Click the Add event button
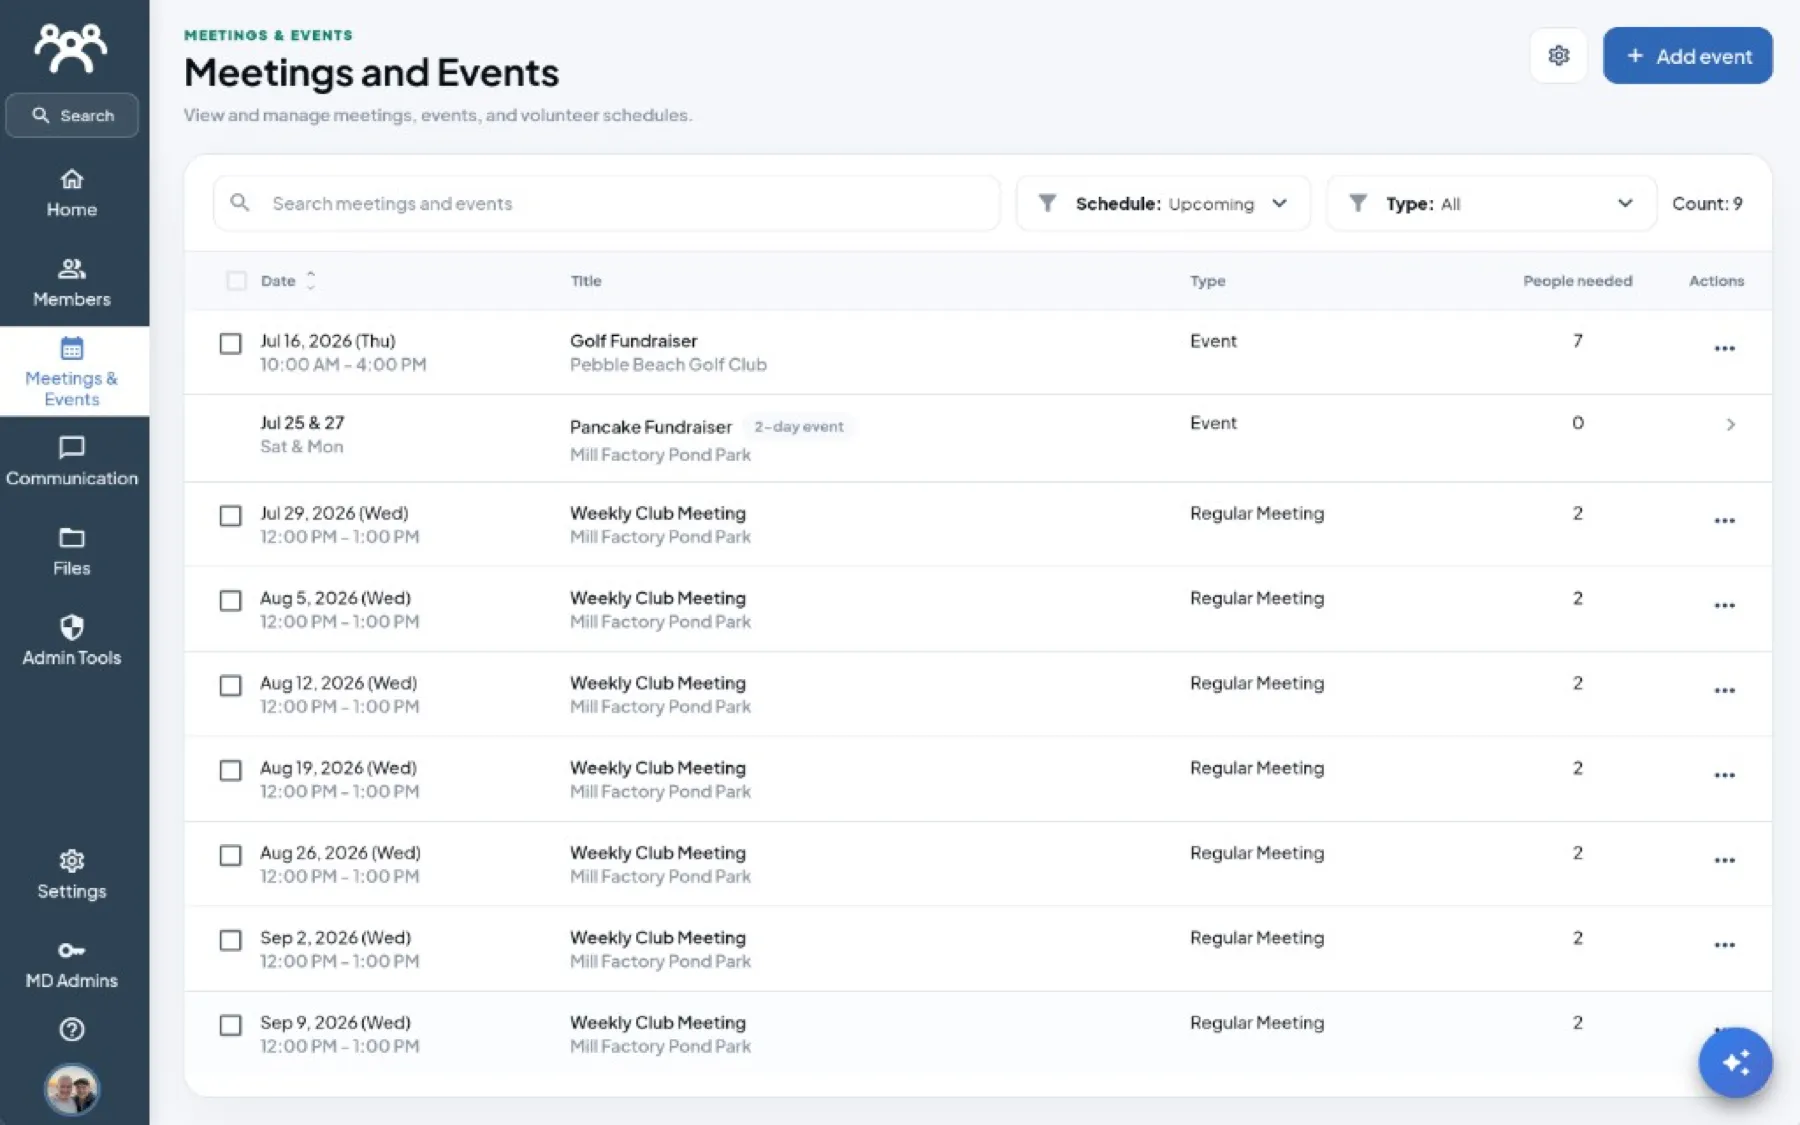The height and width of the screenshot is (1125, 1800). click(1687, 56)
